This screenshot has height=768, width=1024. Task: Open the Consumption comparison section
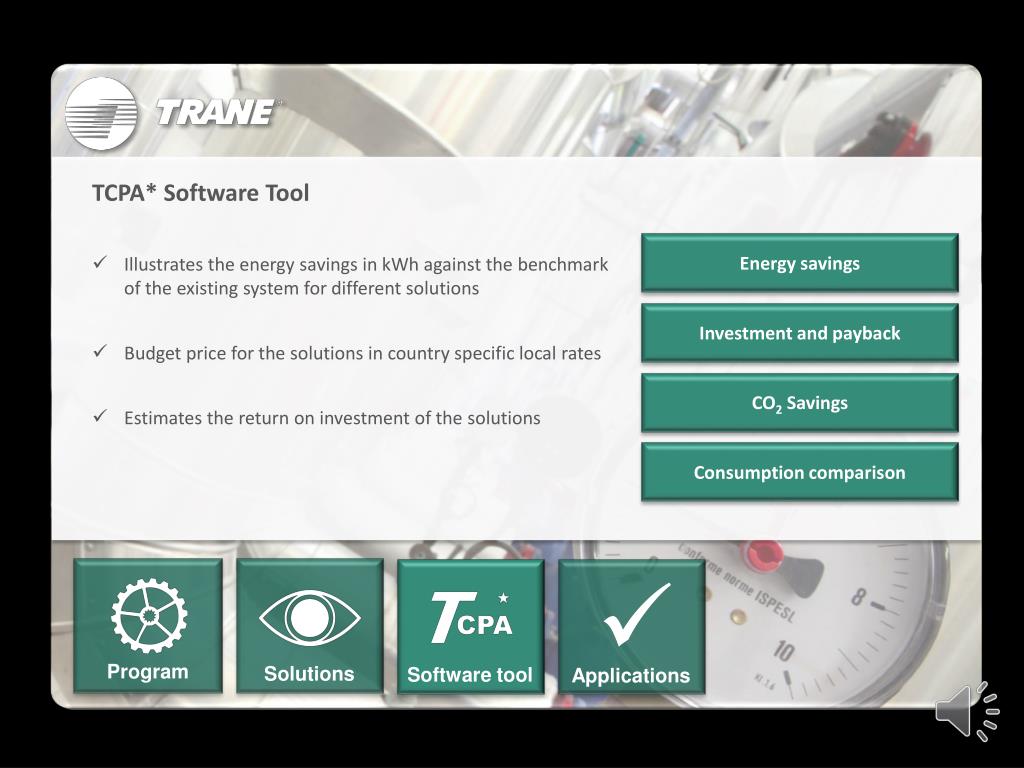(799, 472)
